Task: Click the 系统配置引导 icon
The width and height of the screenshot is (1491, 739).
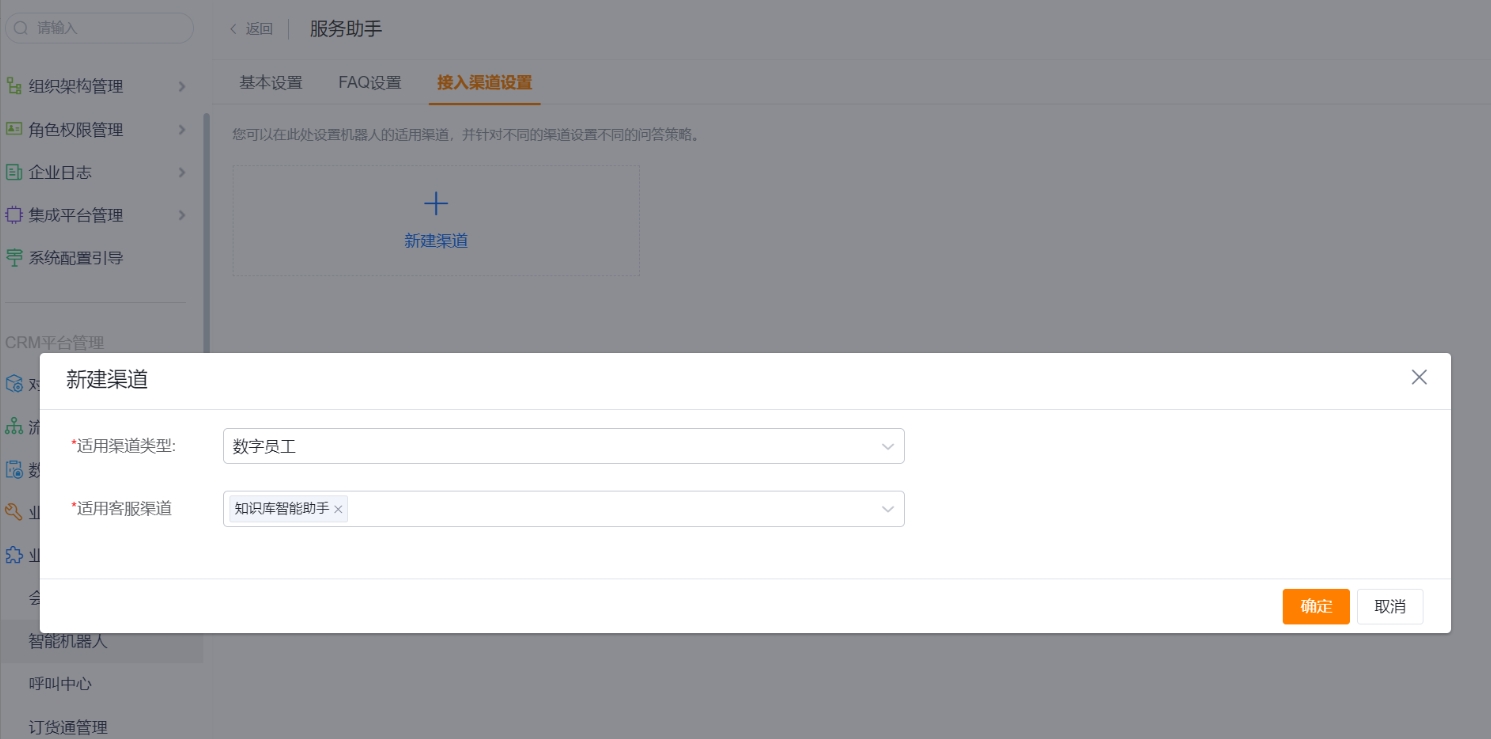Action: tap(14, 258)
